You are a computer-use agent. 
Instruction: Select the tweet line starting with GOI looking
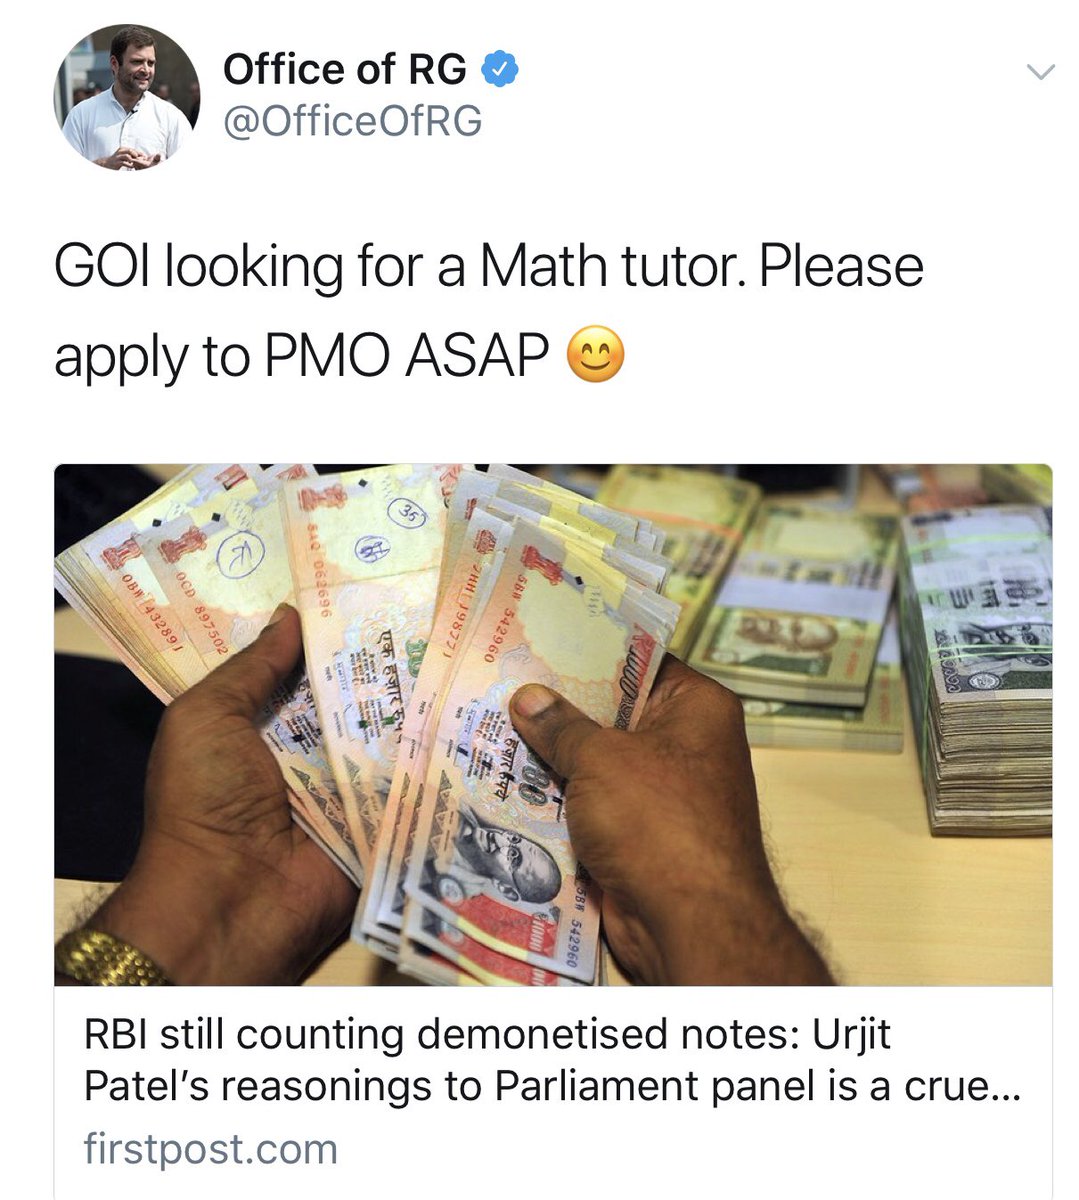click(x=489, y=268)
